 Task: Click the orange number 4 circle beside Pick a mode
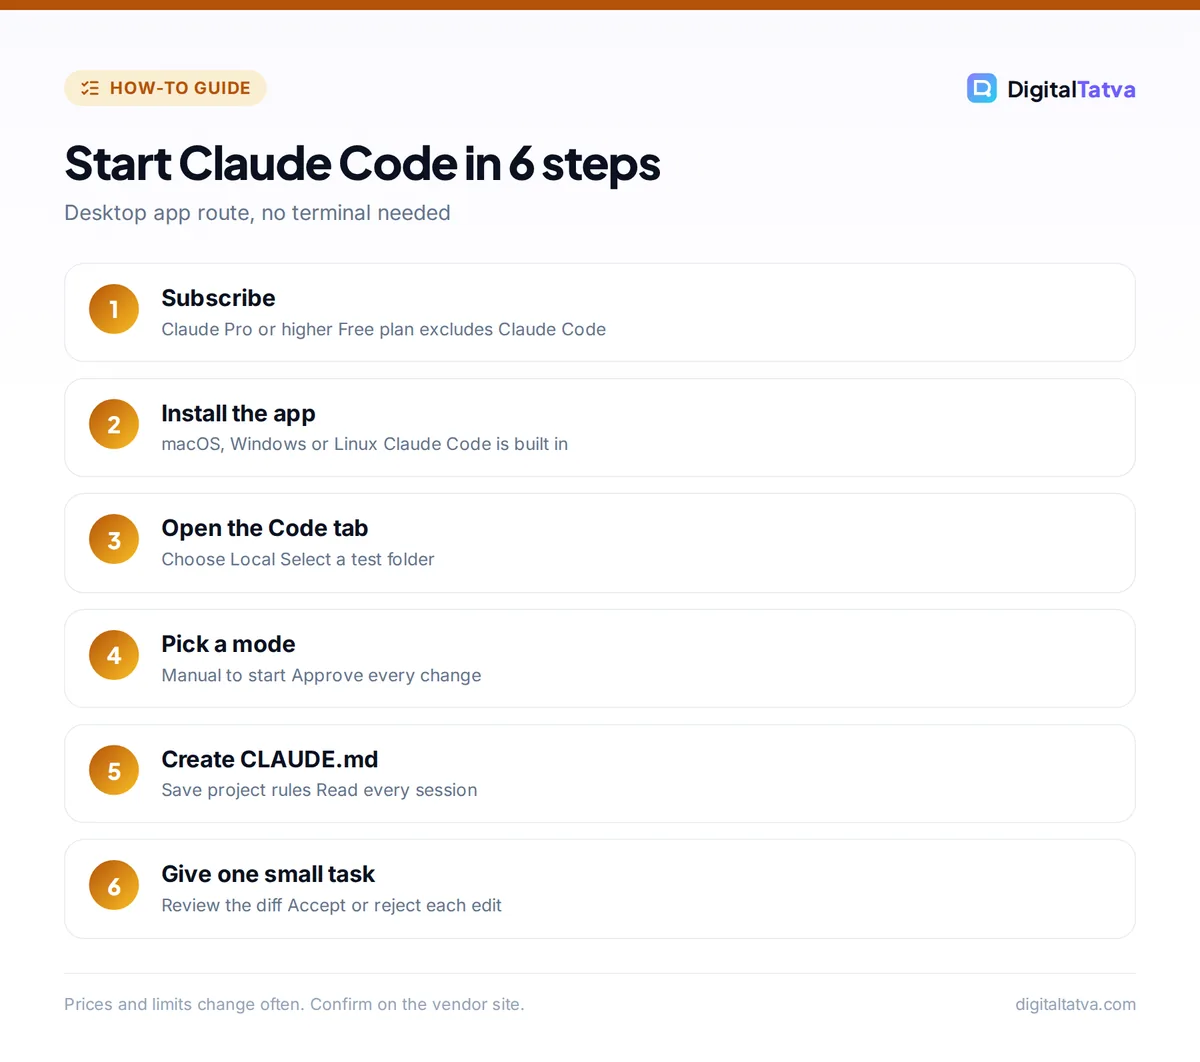tap(114, 655)
